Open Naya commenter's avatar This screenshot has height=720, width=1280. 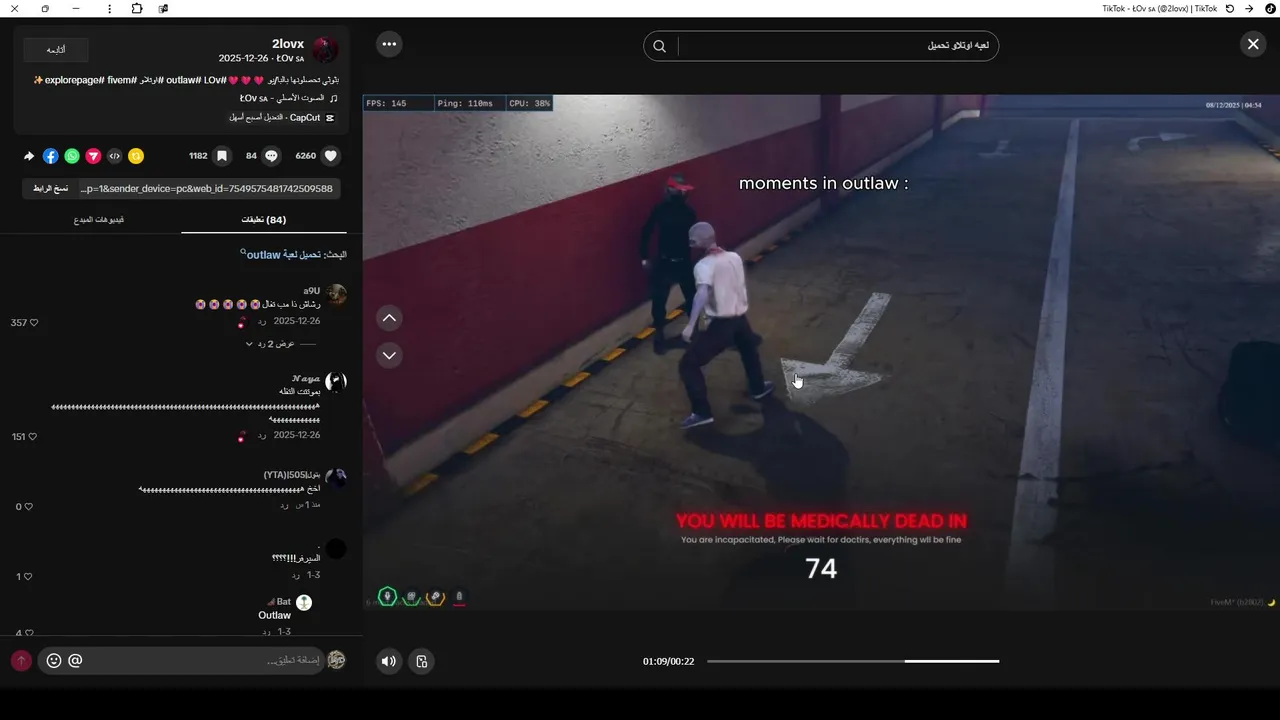tap(336, 381)
